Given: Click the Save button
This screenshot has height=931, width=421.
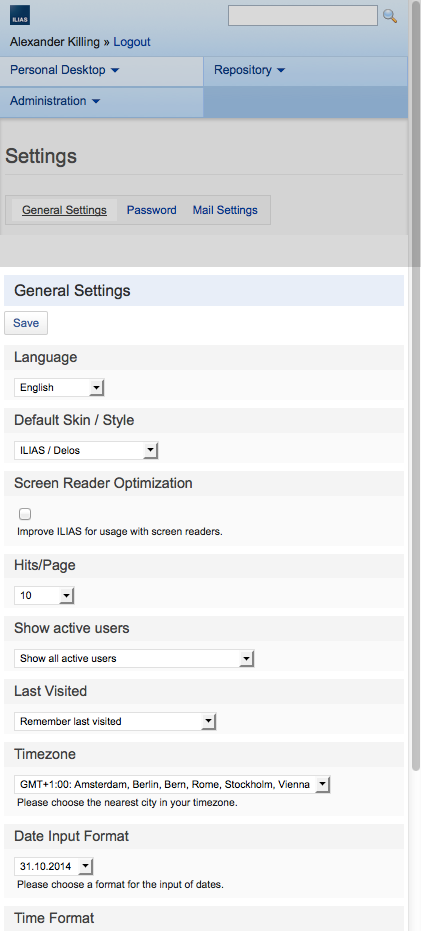Looking at the screenshot, I should tap(26, 323).
